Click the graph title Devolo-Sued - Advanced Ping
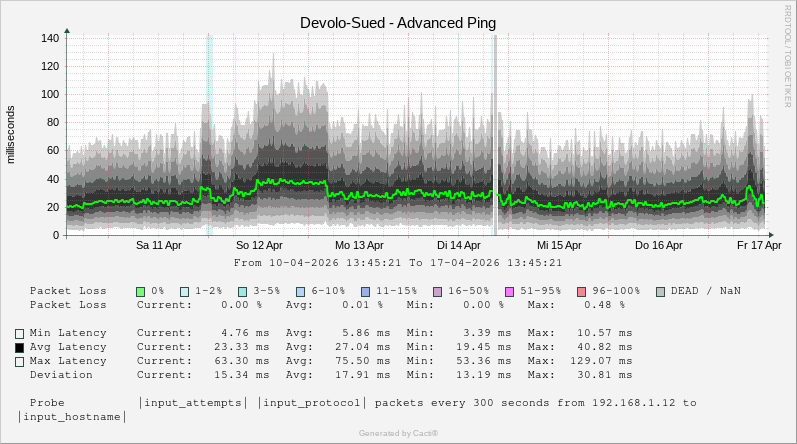This screenshot has width=797, height=444. click(x=398, y=22)
